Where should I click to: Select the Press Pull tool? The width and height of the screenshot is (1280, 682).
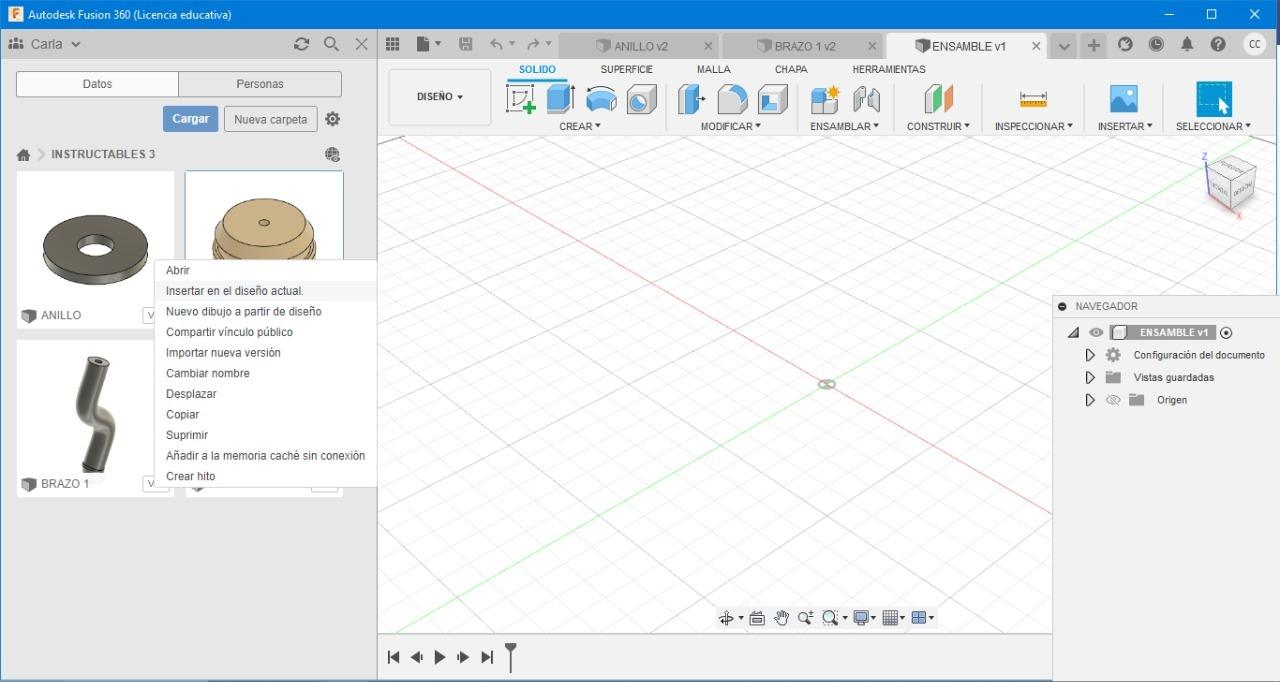692,99
